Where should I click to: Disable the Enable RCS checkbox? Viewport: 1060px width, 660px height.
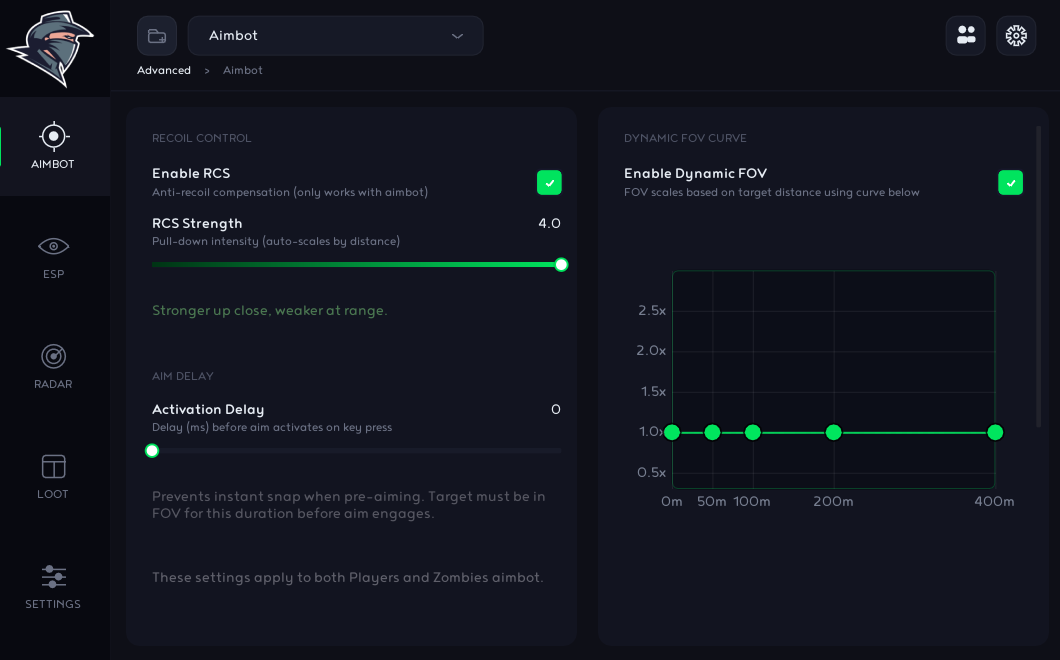(x=549, y=183)
